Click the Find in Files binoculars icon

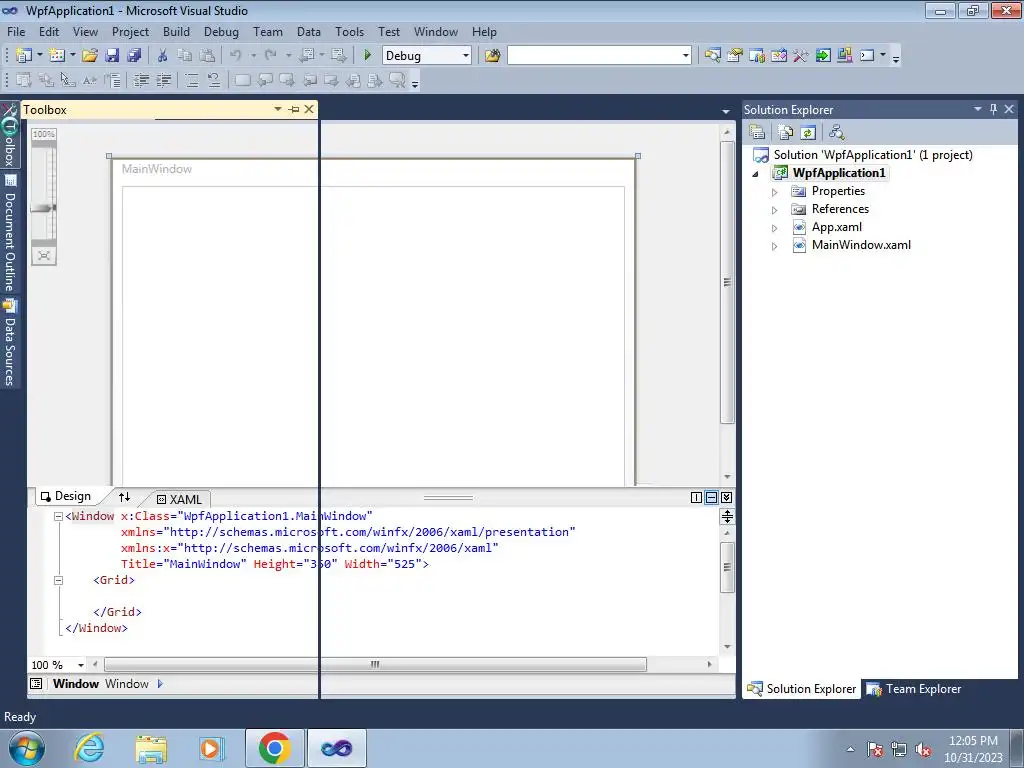(x=492, y=56)
